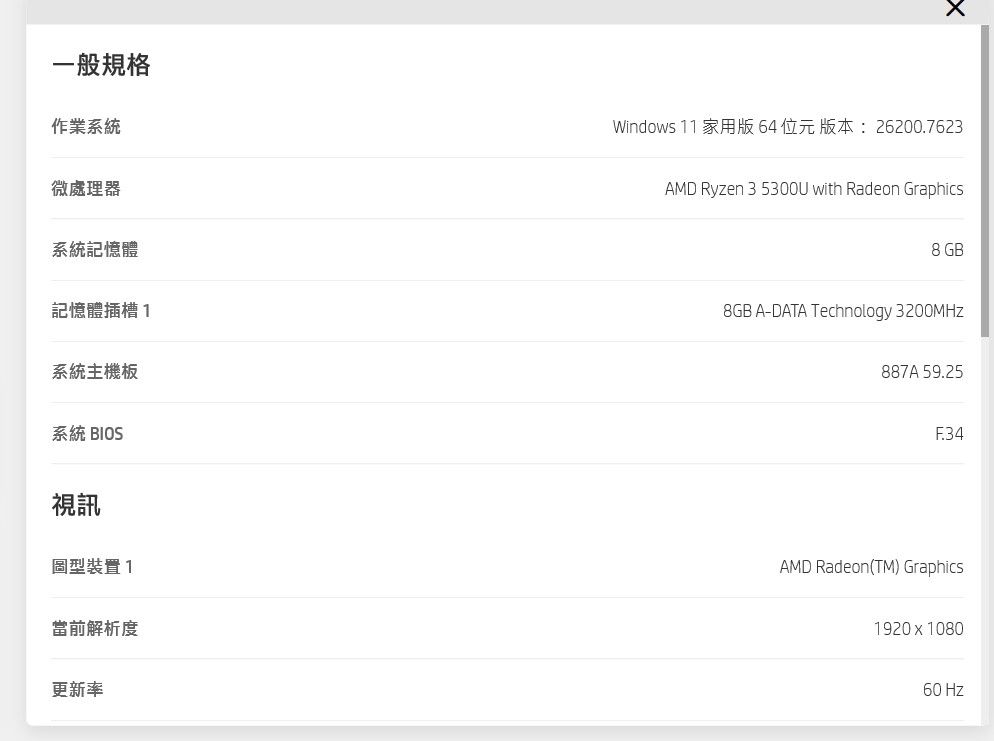Select the 作業系統 row label
The width and height of the screenshot is (994, 741).
point(86,127)
